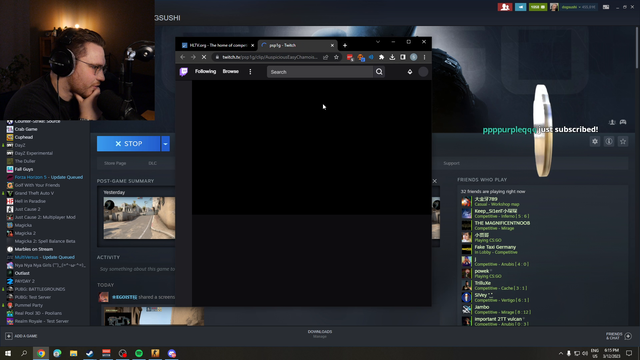Image resolution: width=640 pixels, height=360 pixels.
Task: Open the Windows Start menu
Action: (8, 353)
